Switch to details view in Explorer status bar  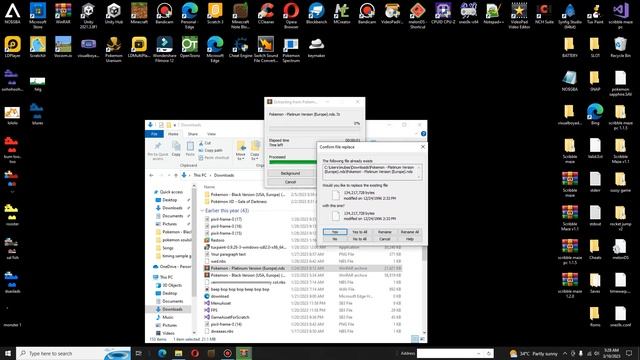click(x=414, y=339)
